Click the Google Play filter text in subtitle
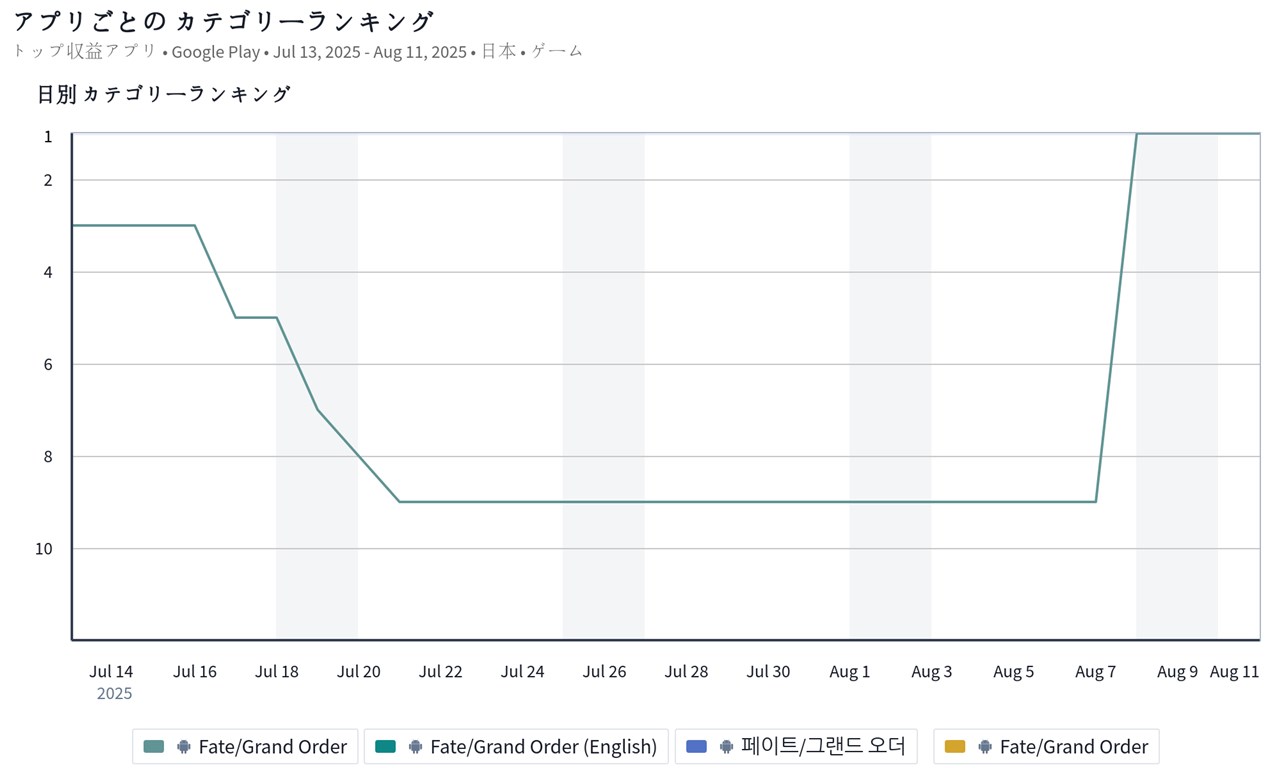1280x768 pixels. click(215, 52)
